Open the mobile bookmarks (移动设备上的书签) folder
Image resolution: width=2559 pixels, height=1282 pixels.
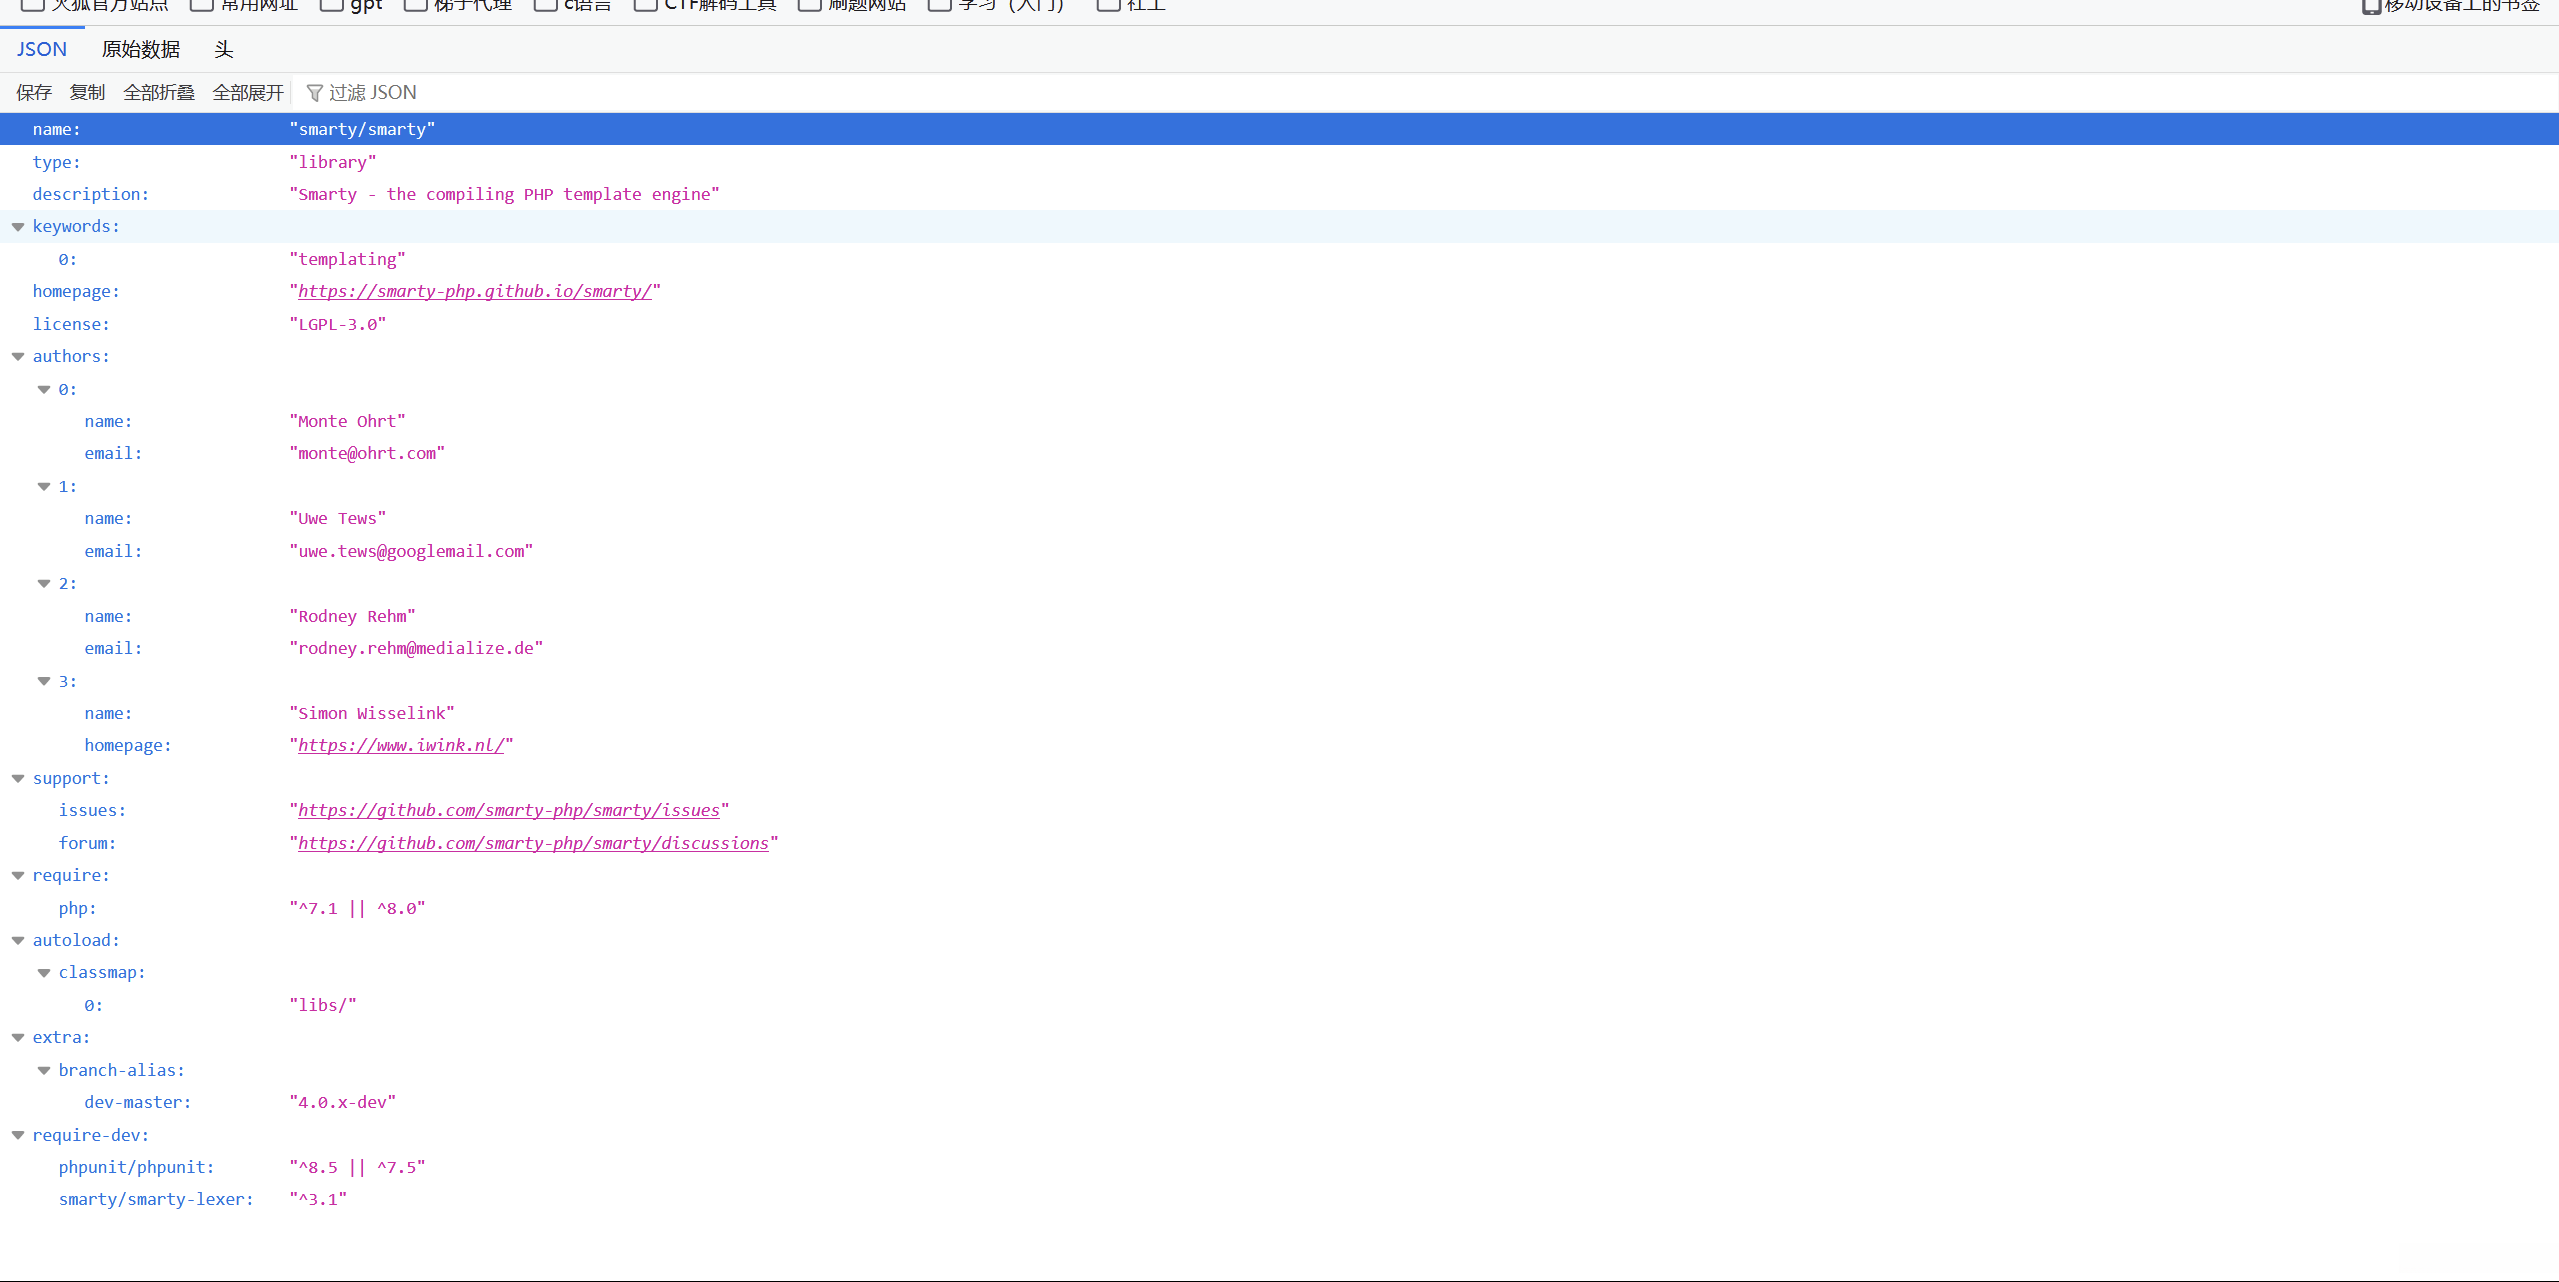pos(2450,6)
